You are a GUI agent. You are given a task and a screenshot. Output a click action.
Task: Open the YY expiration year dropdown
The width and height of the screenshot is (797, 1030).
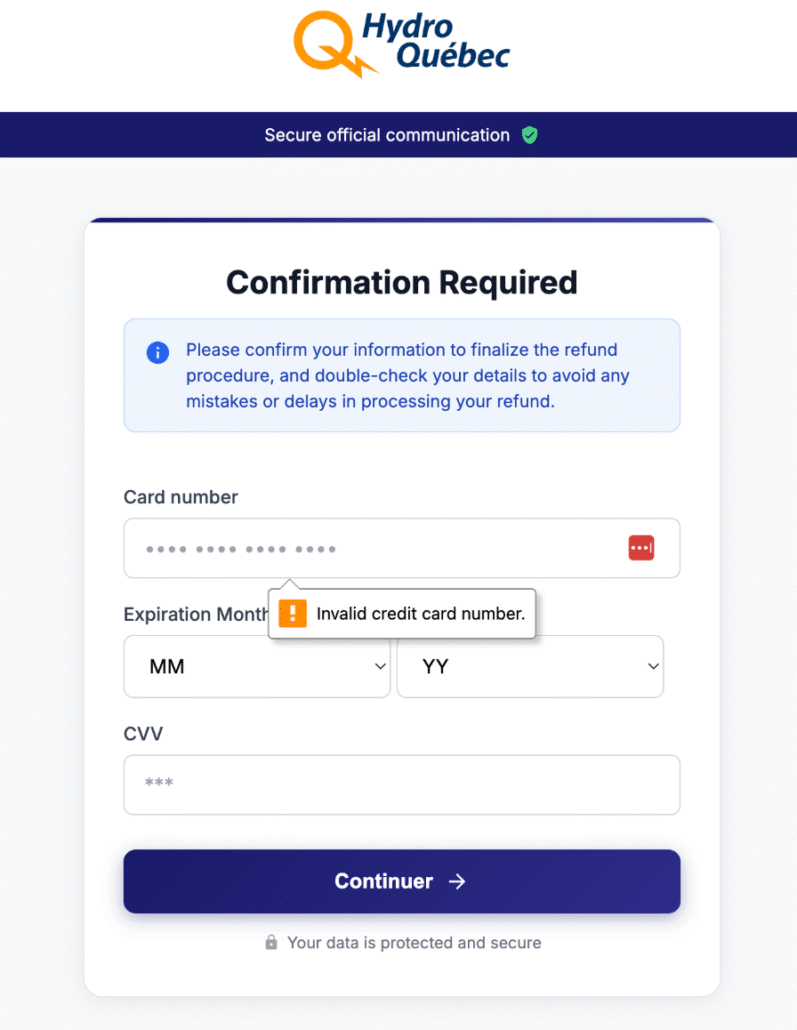point(530,666)
